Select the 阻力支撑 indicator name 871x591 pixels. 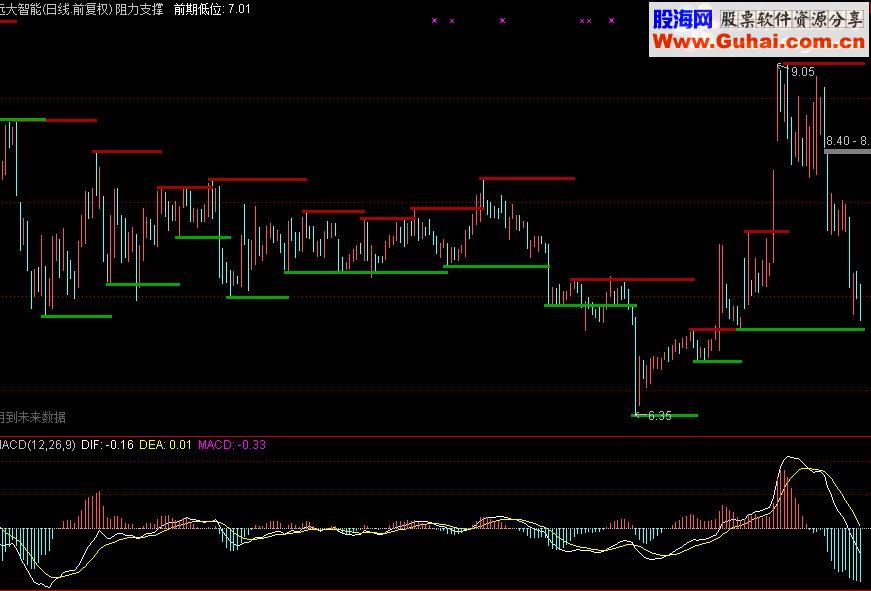139,9
